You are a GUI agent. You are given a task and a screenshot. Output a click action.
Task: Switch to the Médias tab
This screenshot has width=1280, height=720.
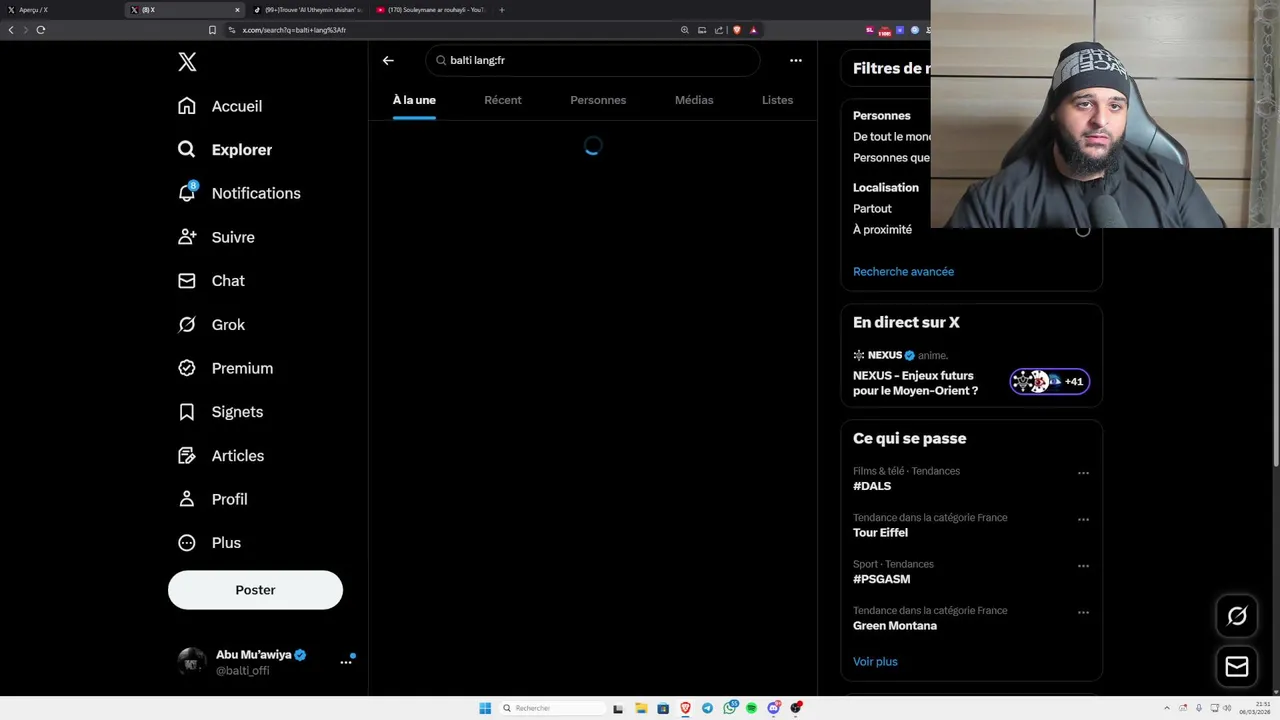pyautogui.click(x=694, y=100)
